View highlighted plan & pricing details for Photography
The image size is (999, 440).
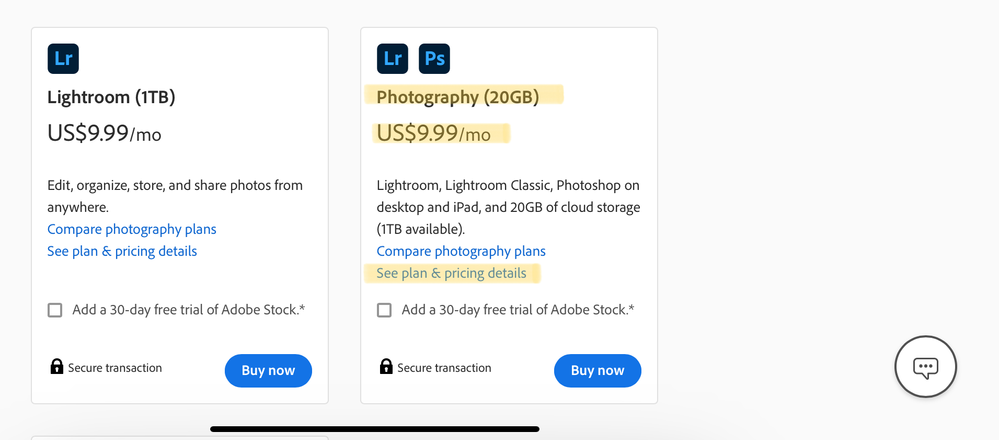(451, 273)
